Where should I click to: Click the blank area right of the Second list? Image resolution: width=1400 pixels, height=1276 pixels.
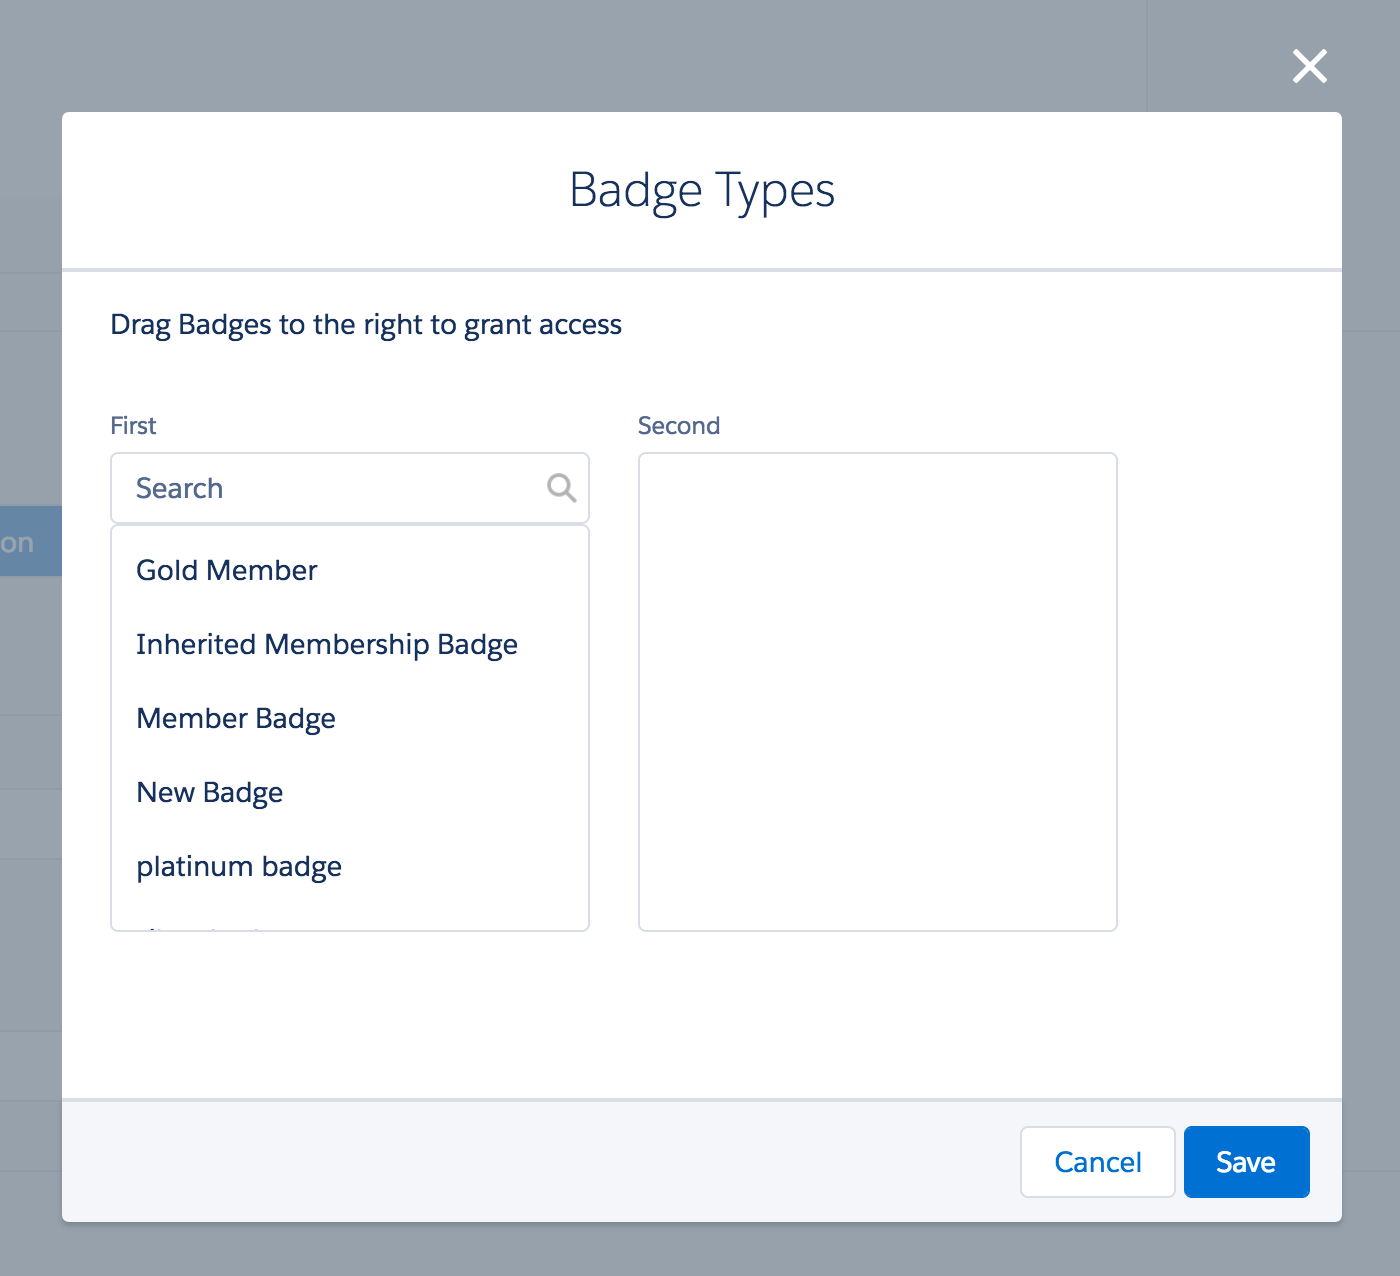(x=1228, y=690)
